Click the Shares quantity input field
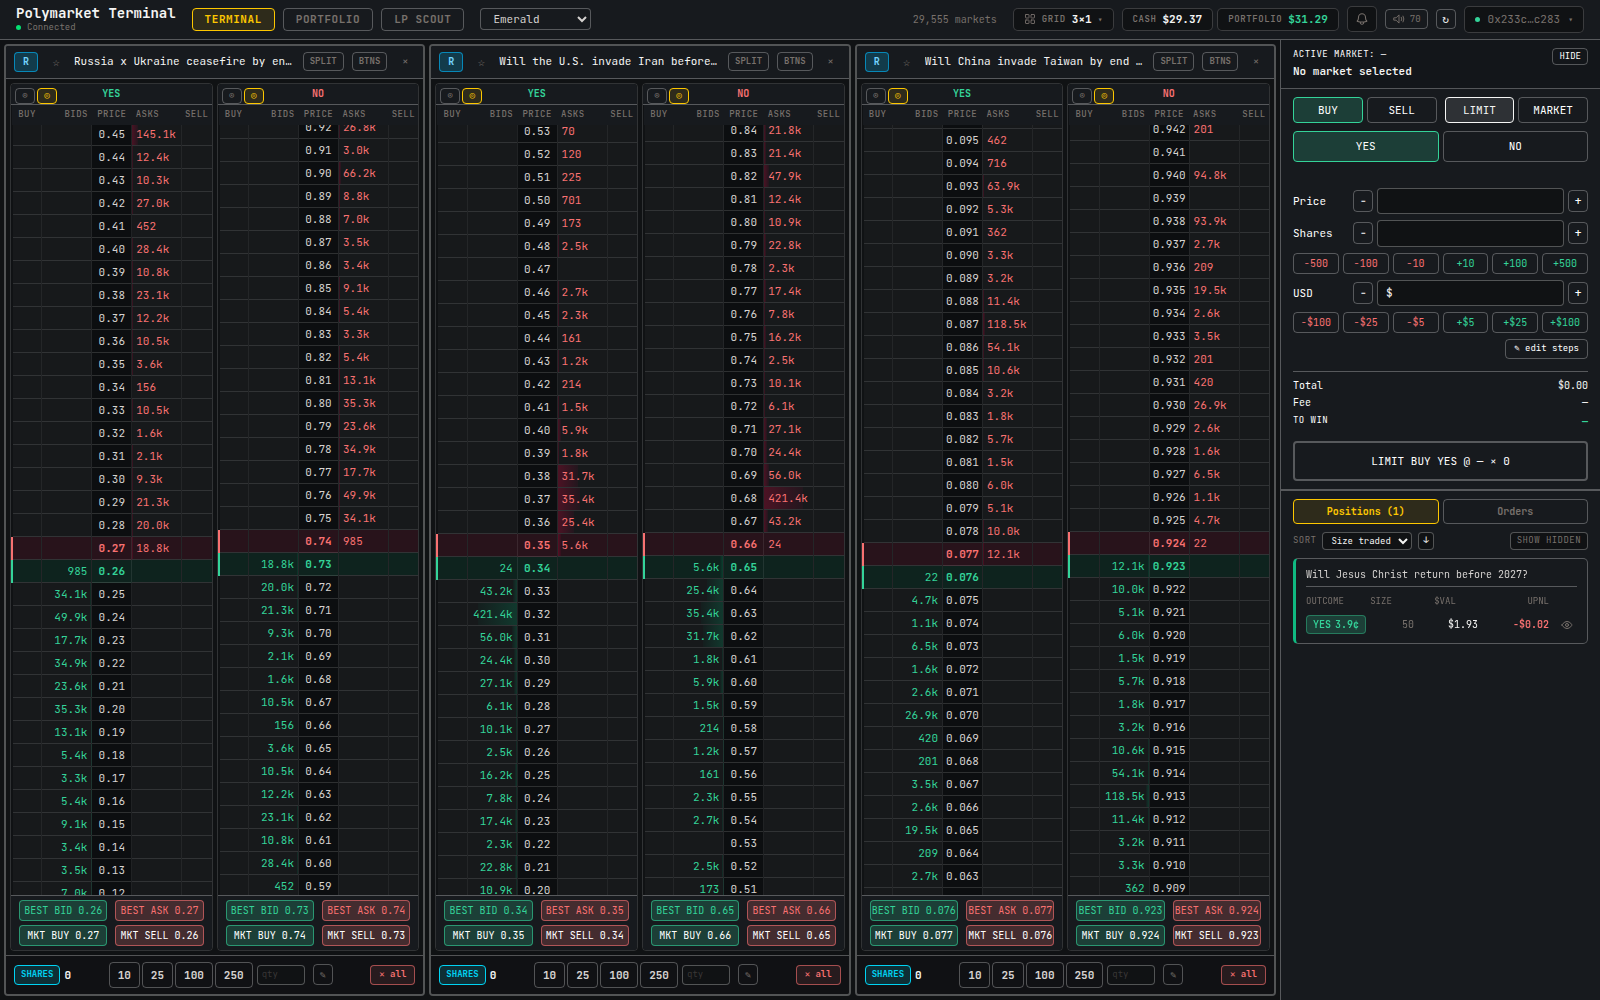 (x=1468, y=233)
